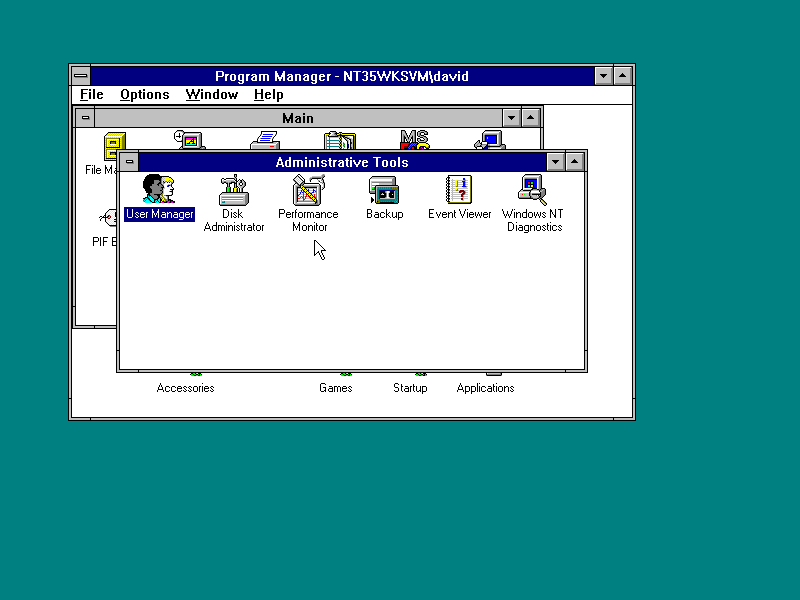This screenshot has height=600, width=800.
Task: Select the File Manager icon in Main window
Action: pos(115,145)
